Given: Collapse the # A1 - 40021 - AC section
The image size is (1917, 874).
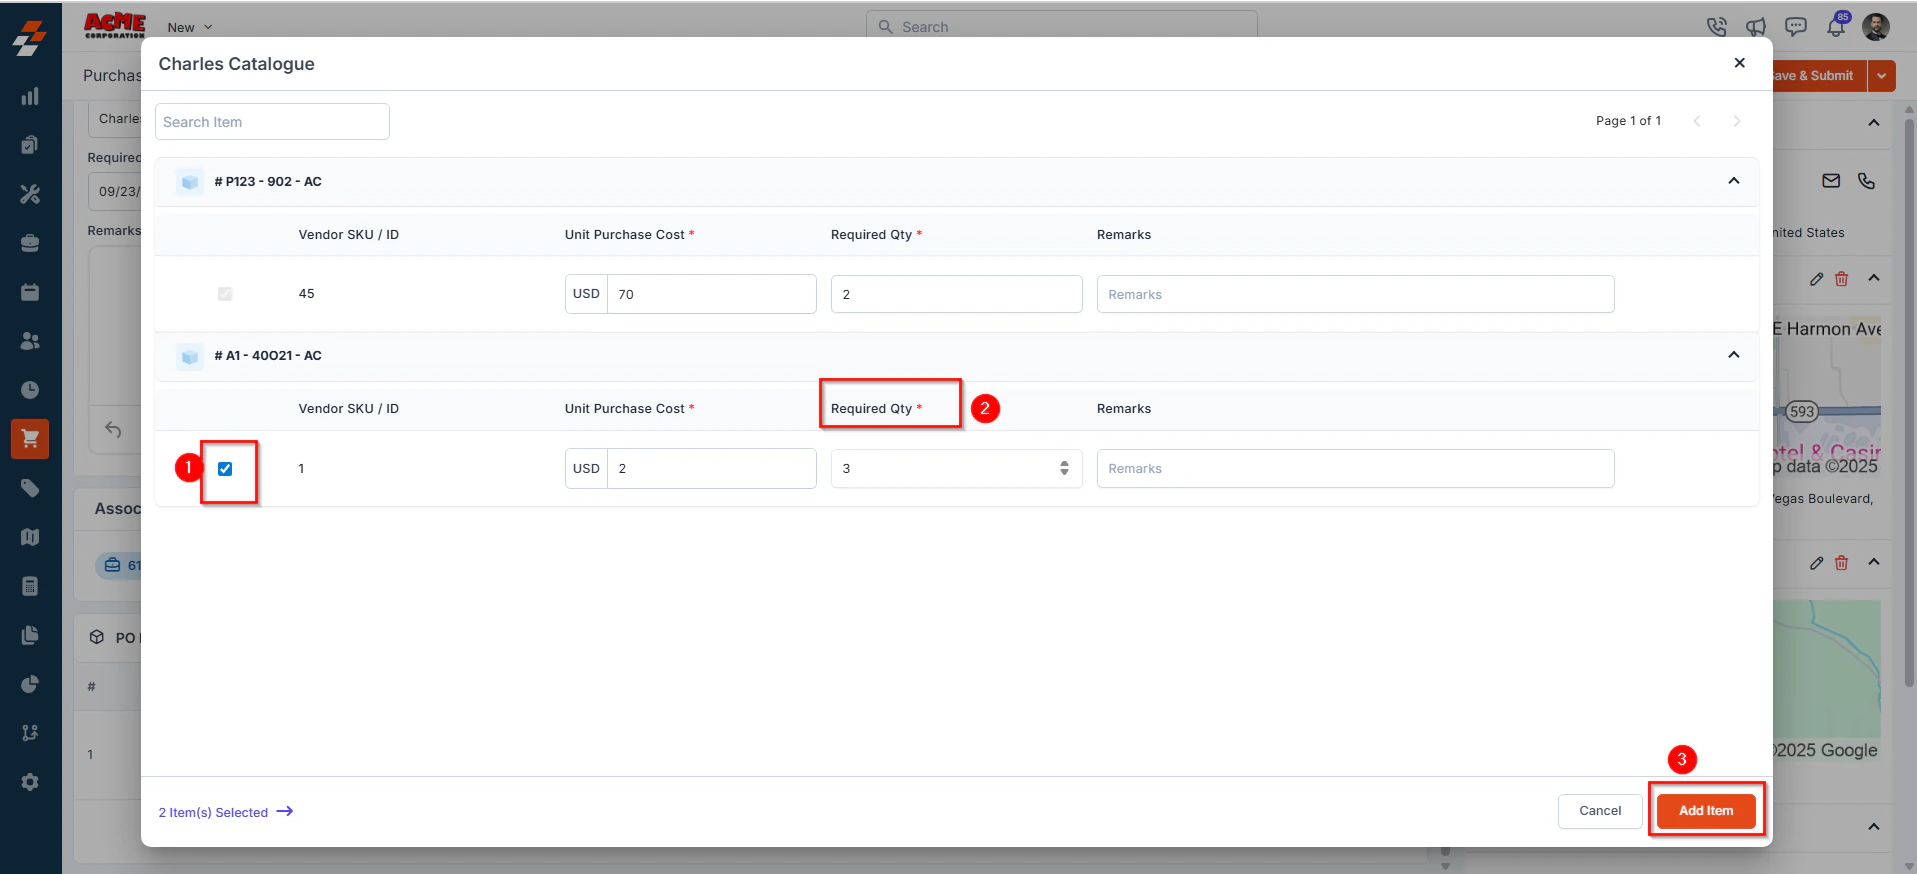Looking at the screenshot, I should [x=1734, y=355].
